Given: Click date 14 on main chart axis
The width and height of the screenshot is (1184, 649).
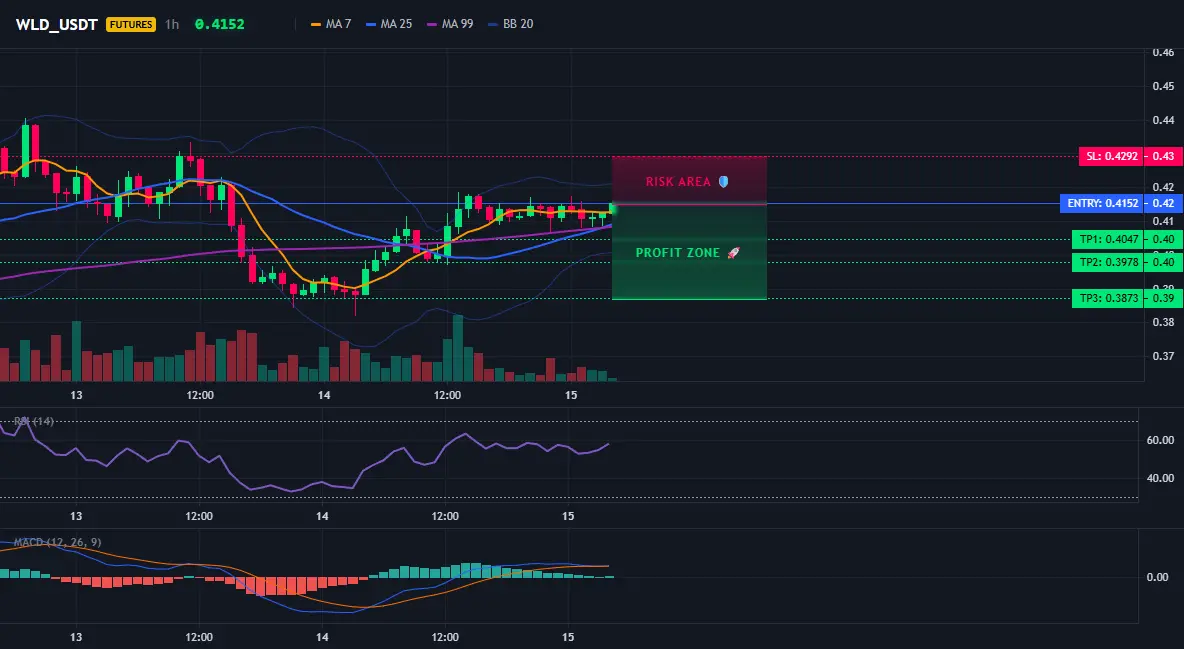Looking at the screenshot, I should coord(324,395).
